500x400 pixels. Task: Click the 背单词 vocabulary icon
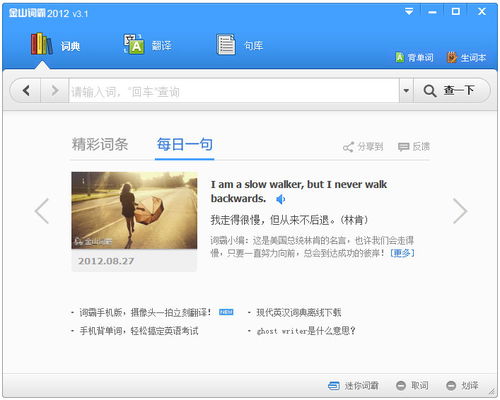[x=400, y=57]
